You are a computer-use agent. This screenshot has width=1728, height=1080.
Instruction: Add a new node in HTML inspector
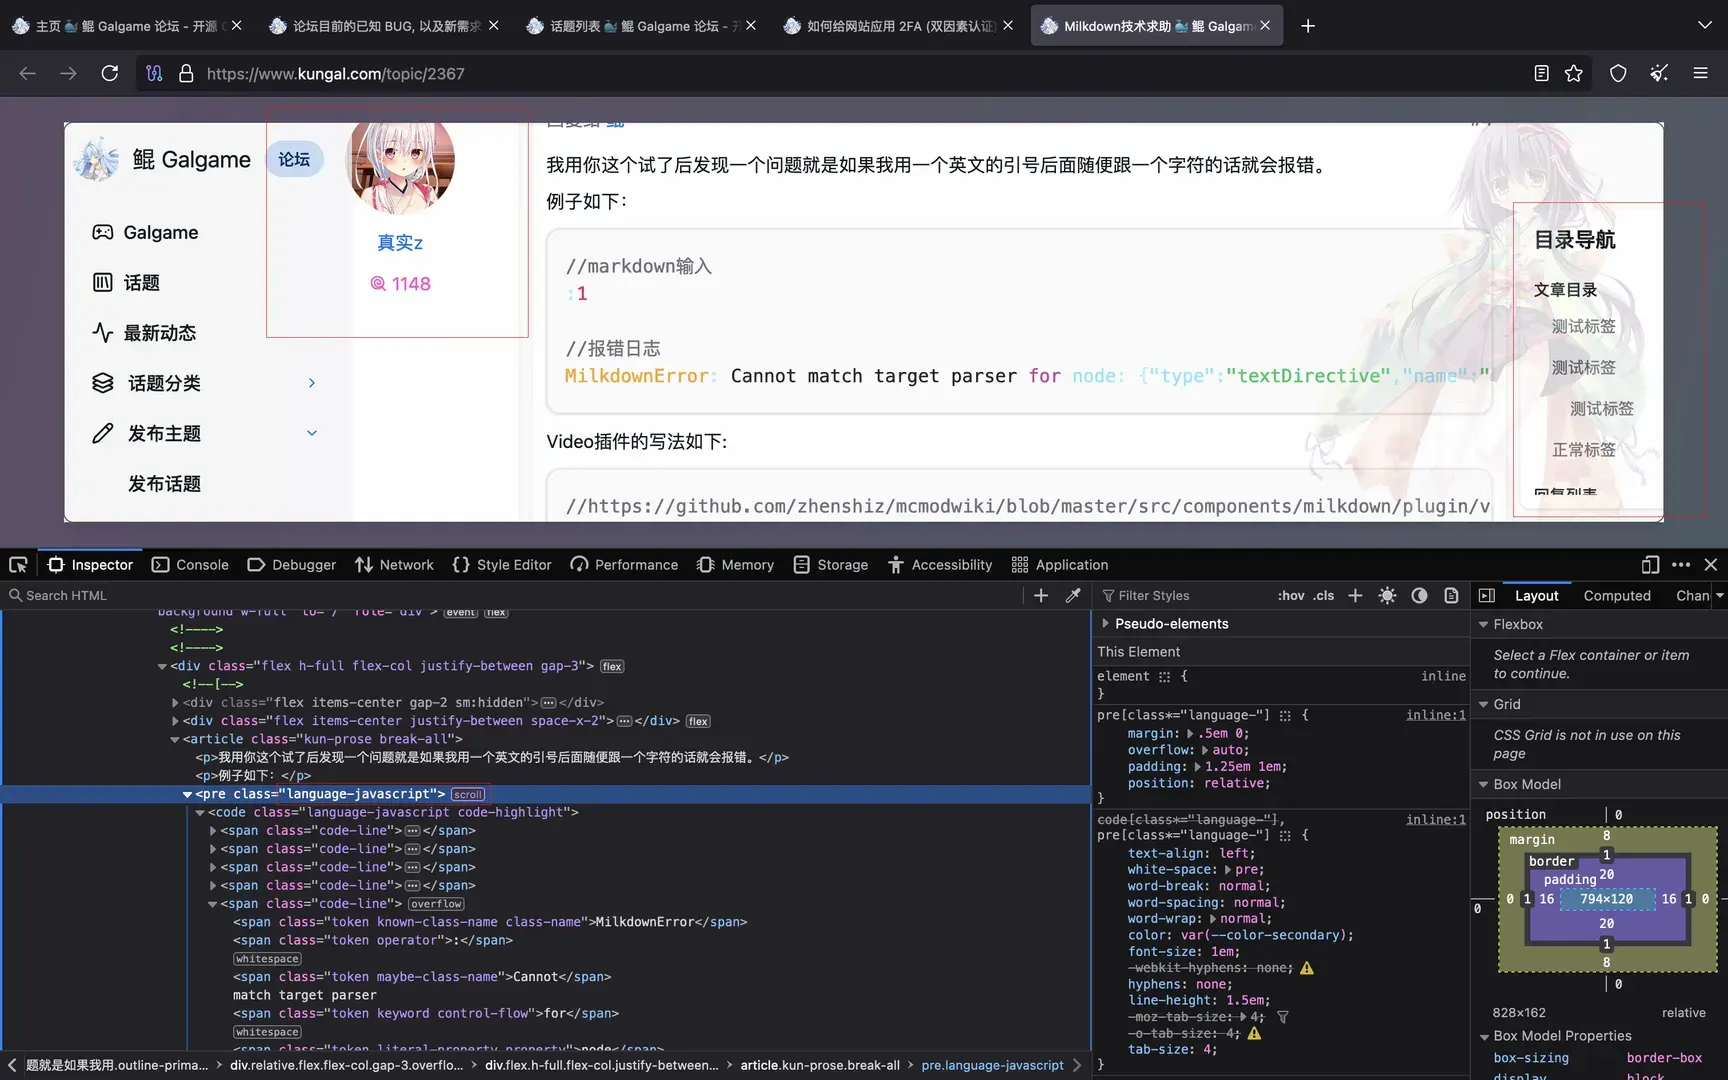(x=1041, y=595)
